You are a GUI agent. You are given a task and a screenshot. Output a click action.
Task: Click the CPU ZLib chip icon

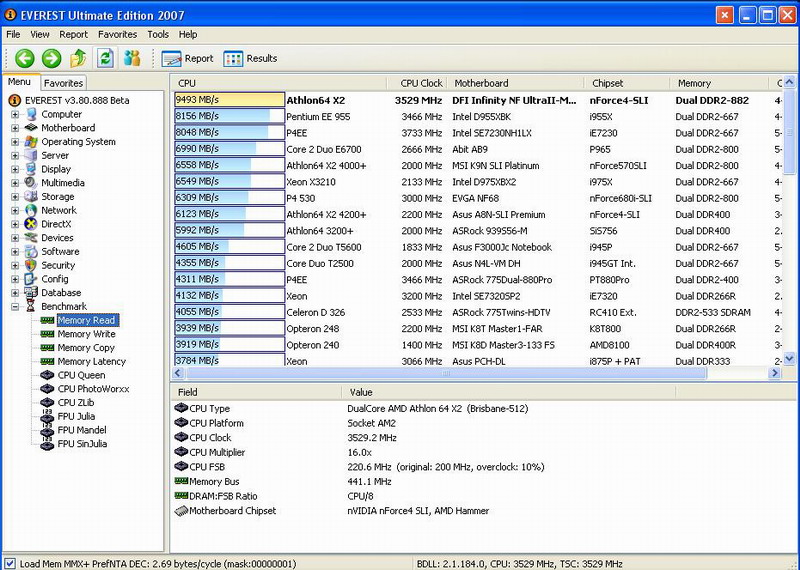(47, 403)
